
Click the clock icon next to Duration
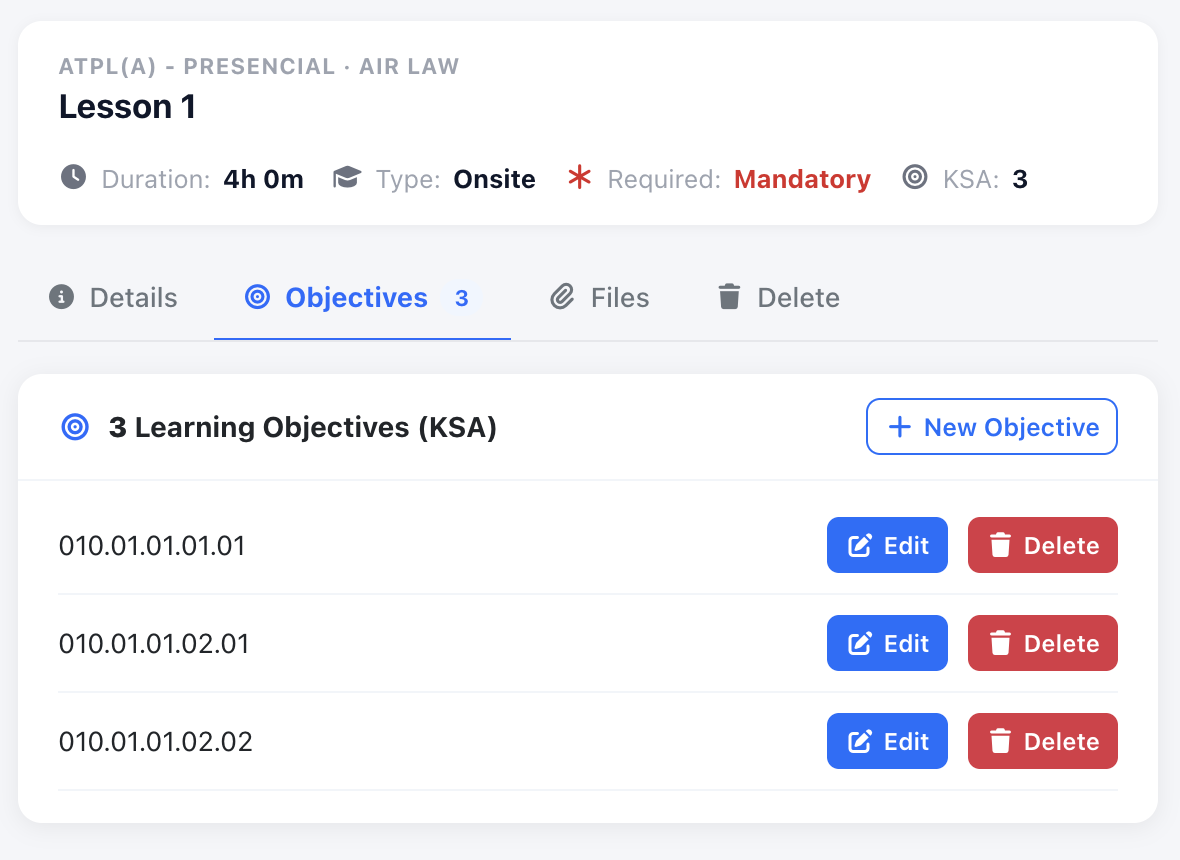click(x=73, y=178)
